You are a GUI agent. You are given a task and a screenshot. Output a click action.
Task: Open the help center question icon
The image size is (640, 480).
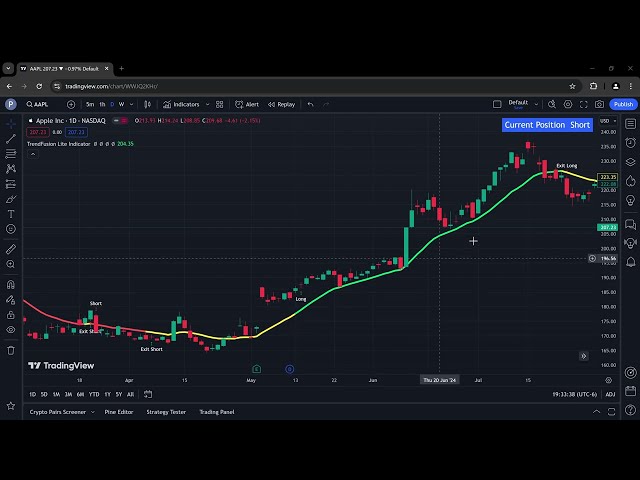click(630, 409)
